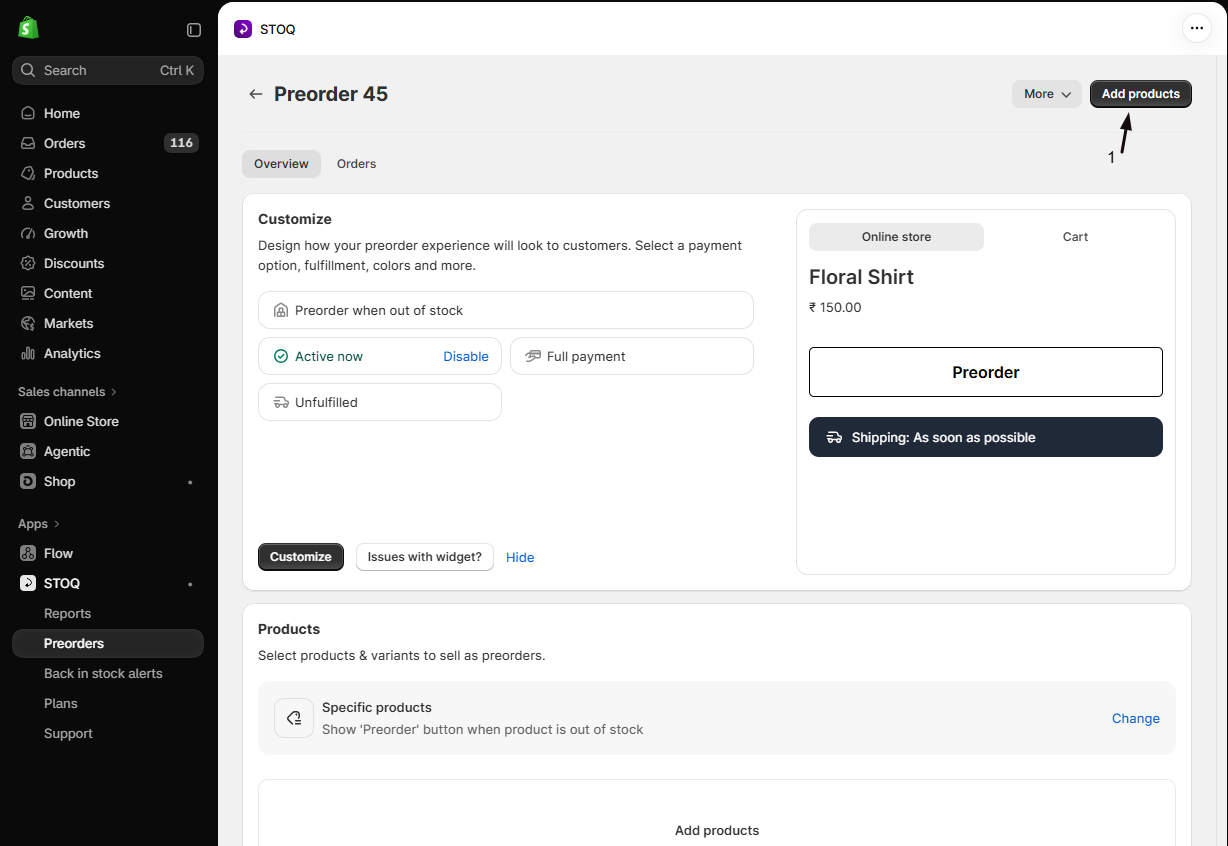Select the Online store preview tab

pos(896,237)
